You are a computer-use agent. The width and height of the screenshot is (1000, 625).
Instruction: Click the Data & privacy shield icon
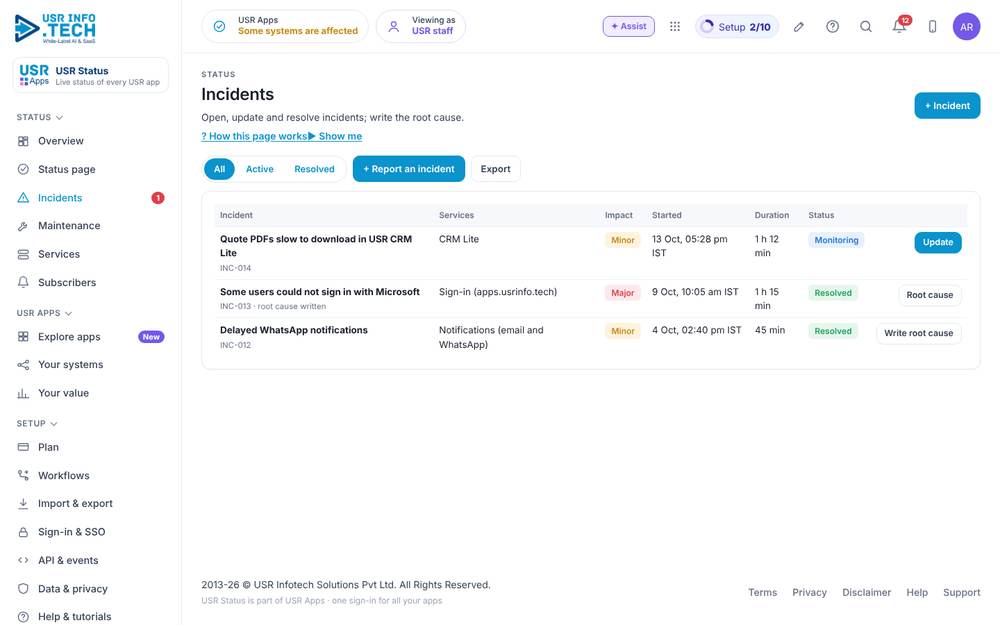pyautogui.click(x=23, y=589)
